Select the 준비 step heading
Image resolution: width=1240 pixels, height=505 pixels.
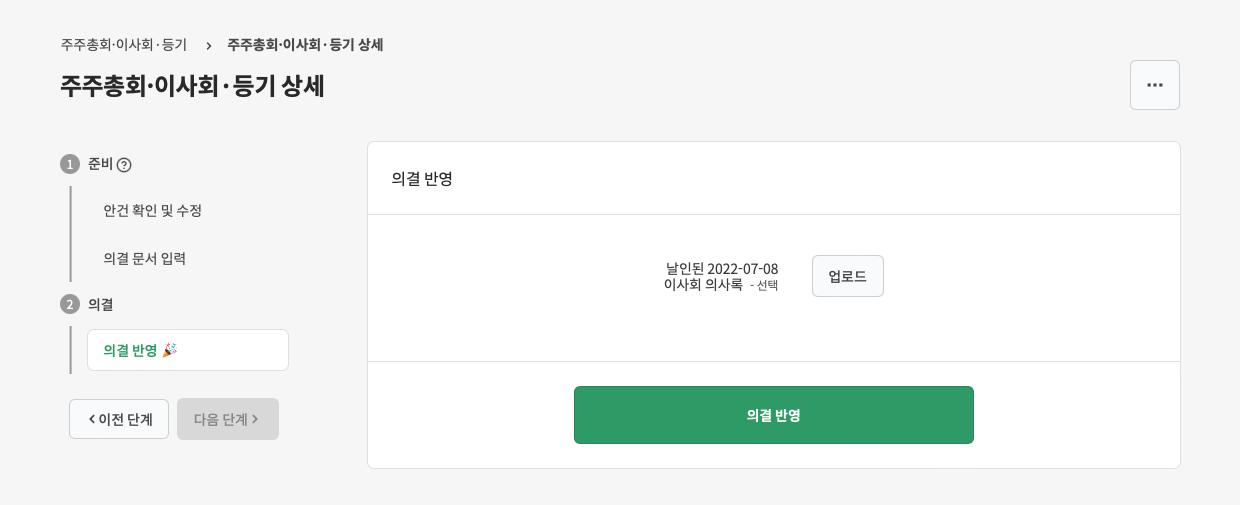coord(100,164)
